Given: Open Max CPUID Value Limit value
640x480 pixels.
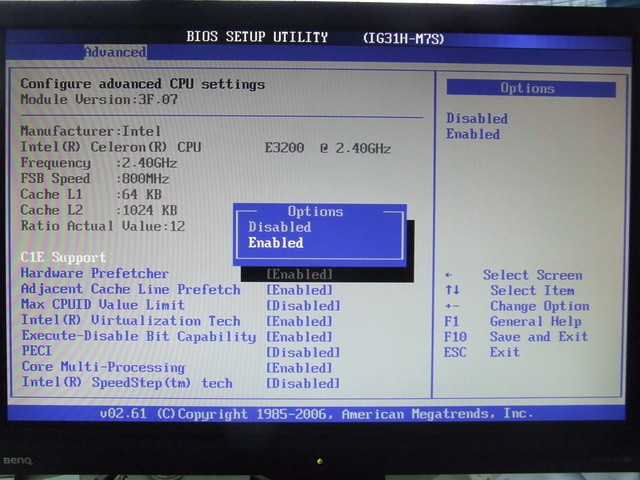Looking at the screenshot, I should point(303,306).
